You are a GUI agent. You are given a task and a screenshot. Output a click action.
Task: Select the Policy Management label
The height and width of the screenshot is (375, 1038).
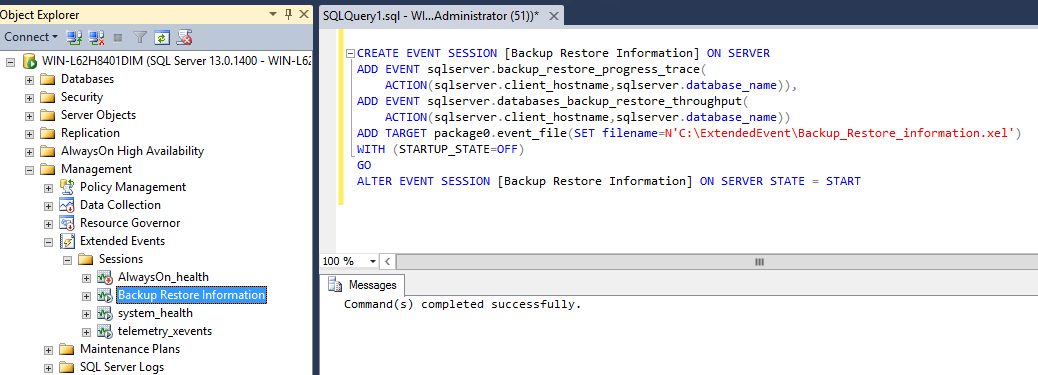(133, 187)
